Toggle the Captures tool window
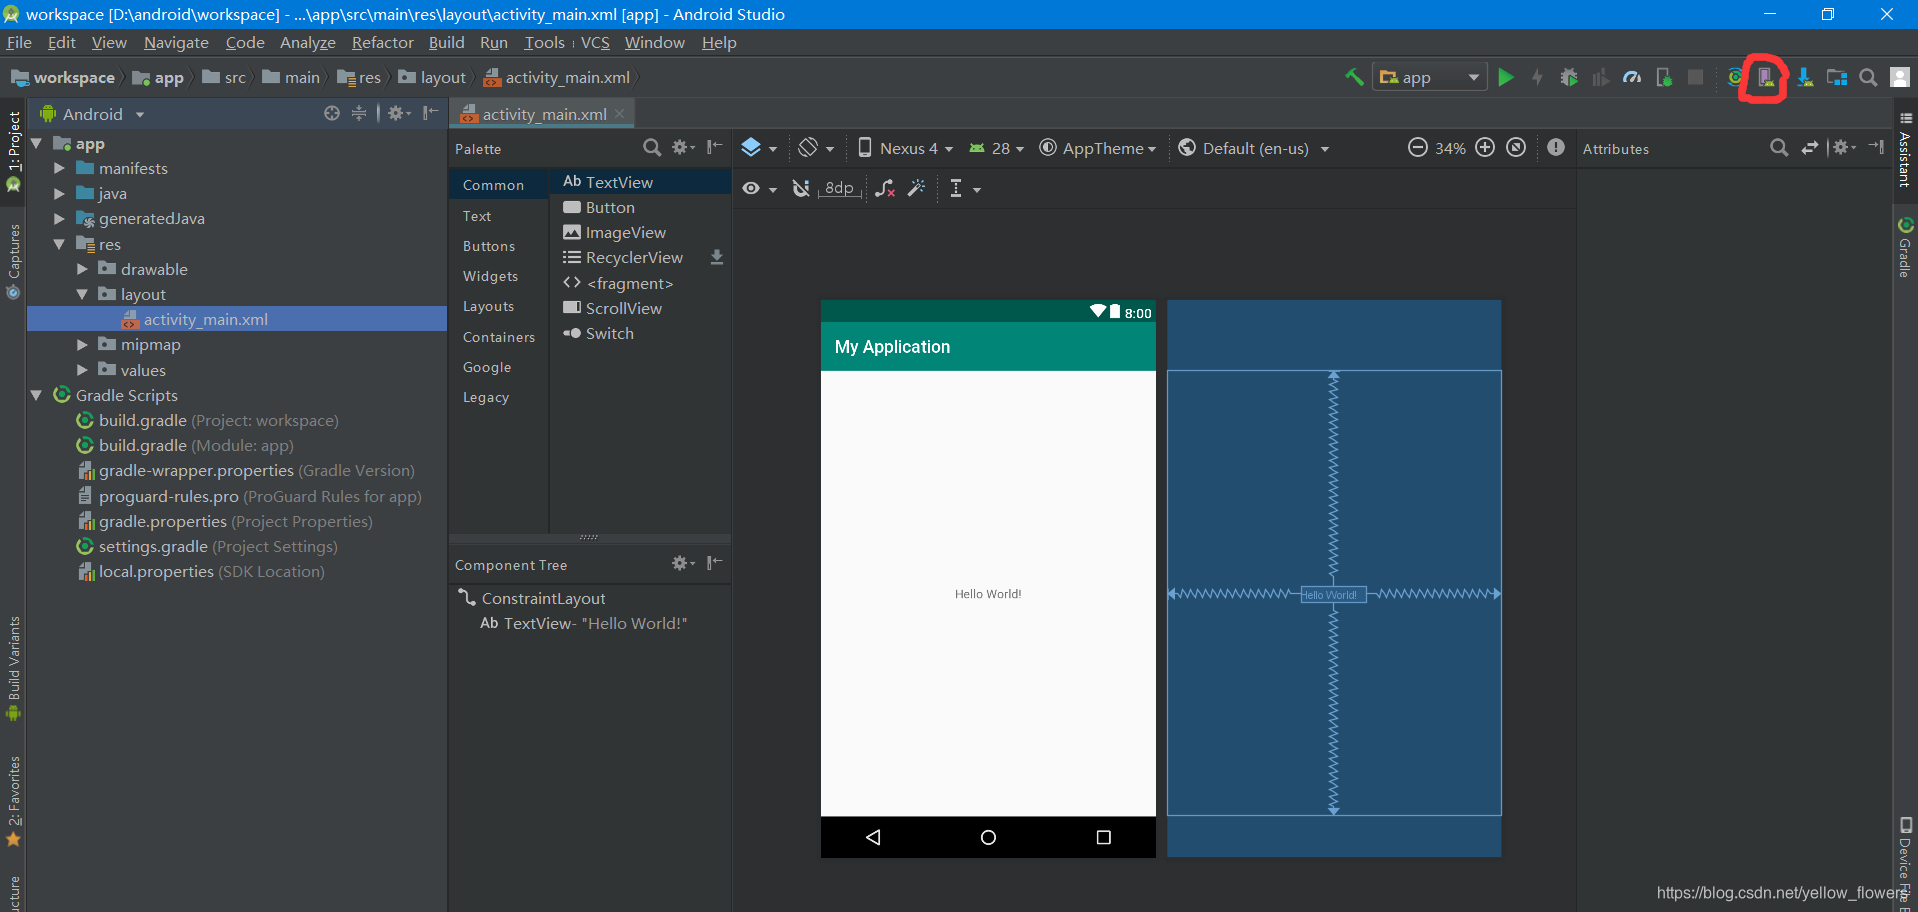This screenshot has height=912, width=1918. (x=14, y=260)
